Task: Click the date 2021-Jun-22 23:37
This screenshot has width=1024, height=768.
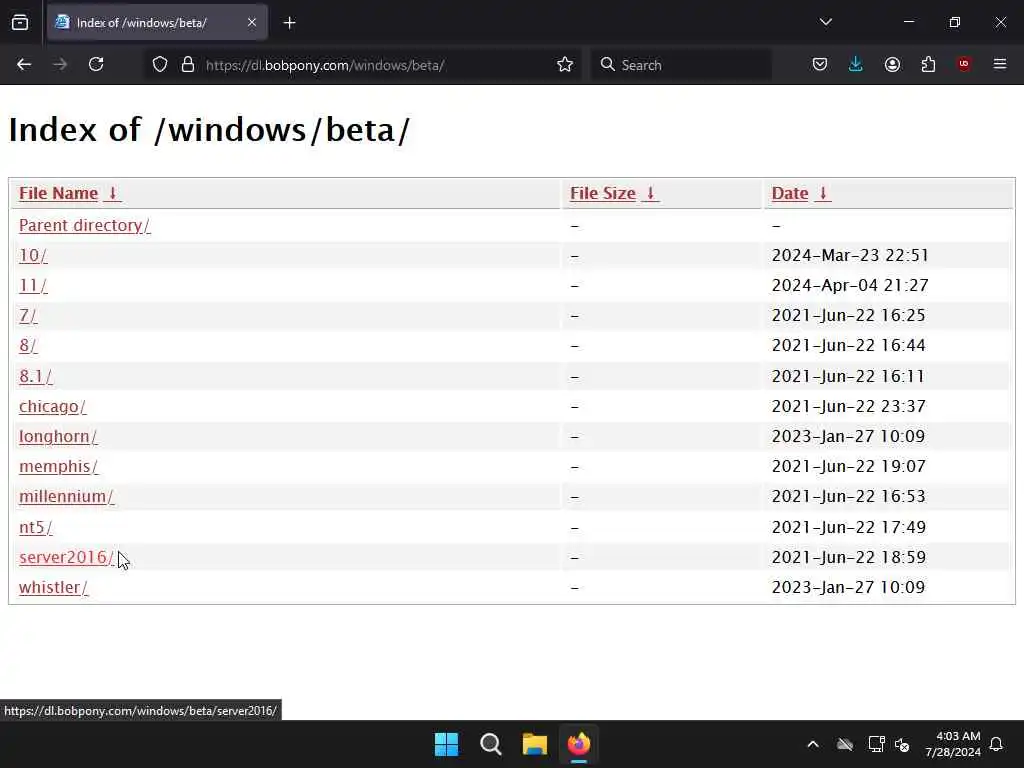Action: 848,406
